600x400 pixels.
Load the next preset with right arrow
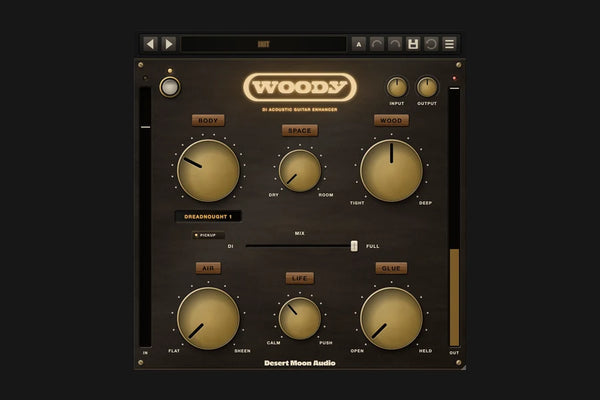pyautogui.click(x=169, y=44)
